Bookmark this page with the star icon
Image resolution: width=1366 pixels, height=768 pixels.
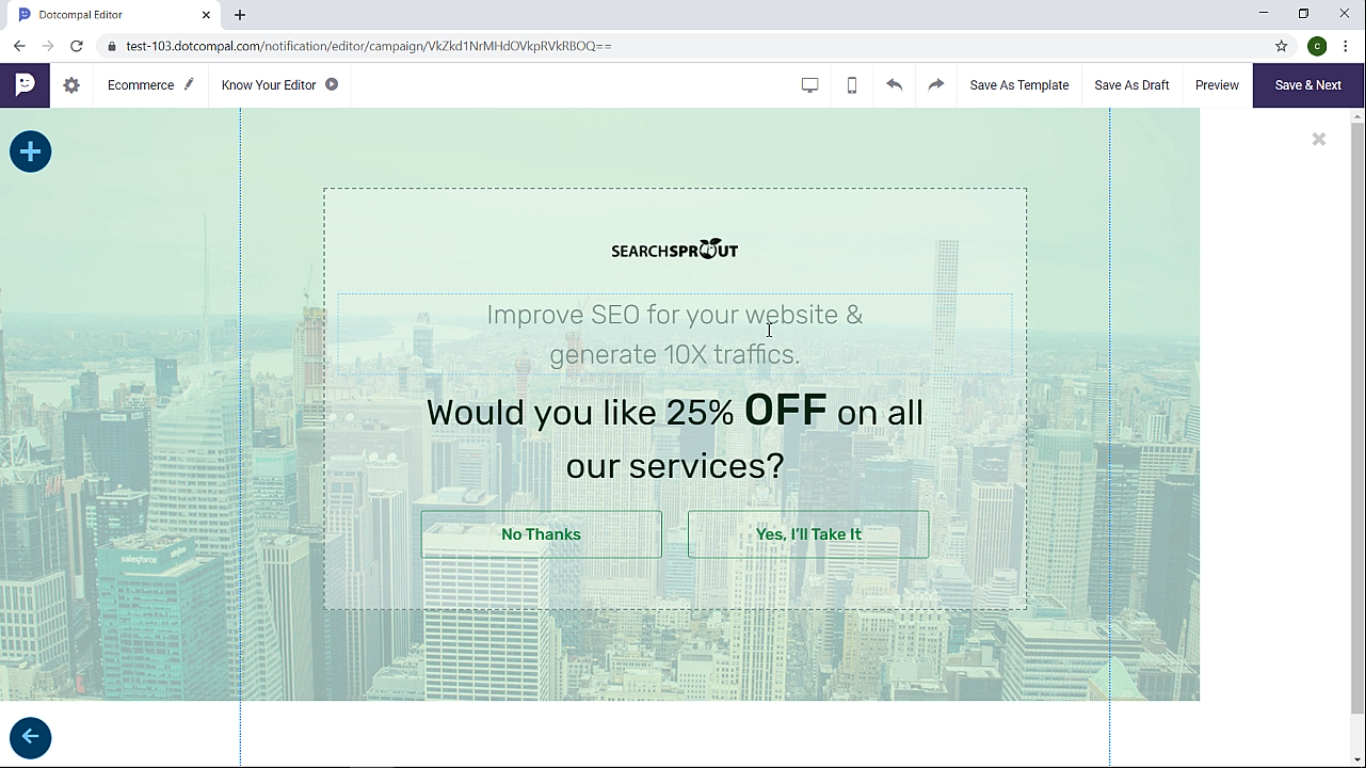click(x=1281, y=46)
